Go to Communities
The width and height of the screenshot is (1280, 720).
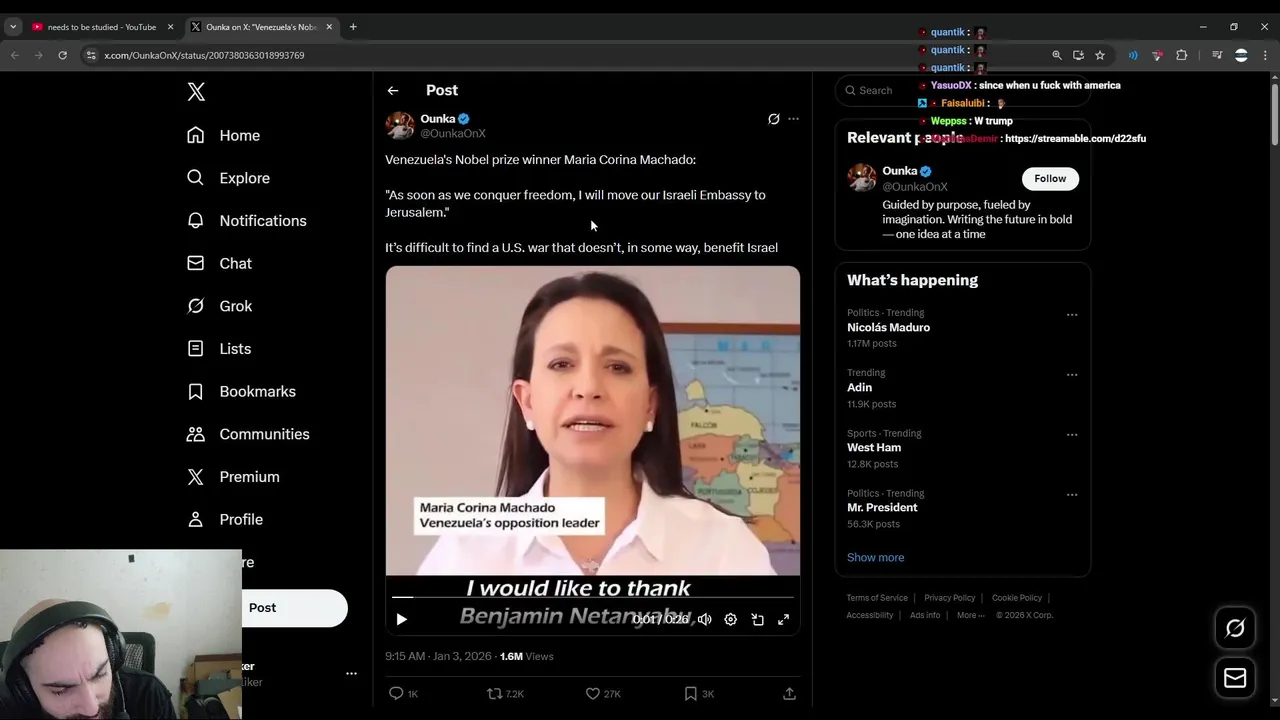pos(249,434)
